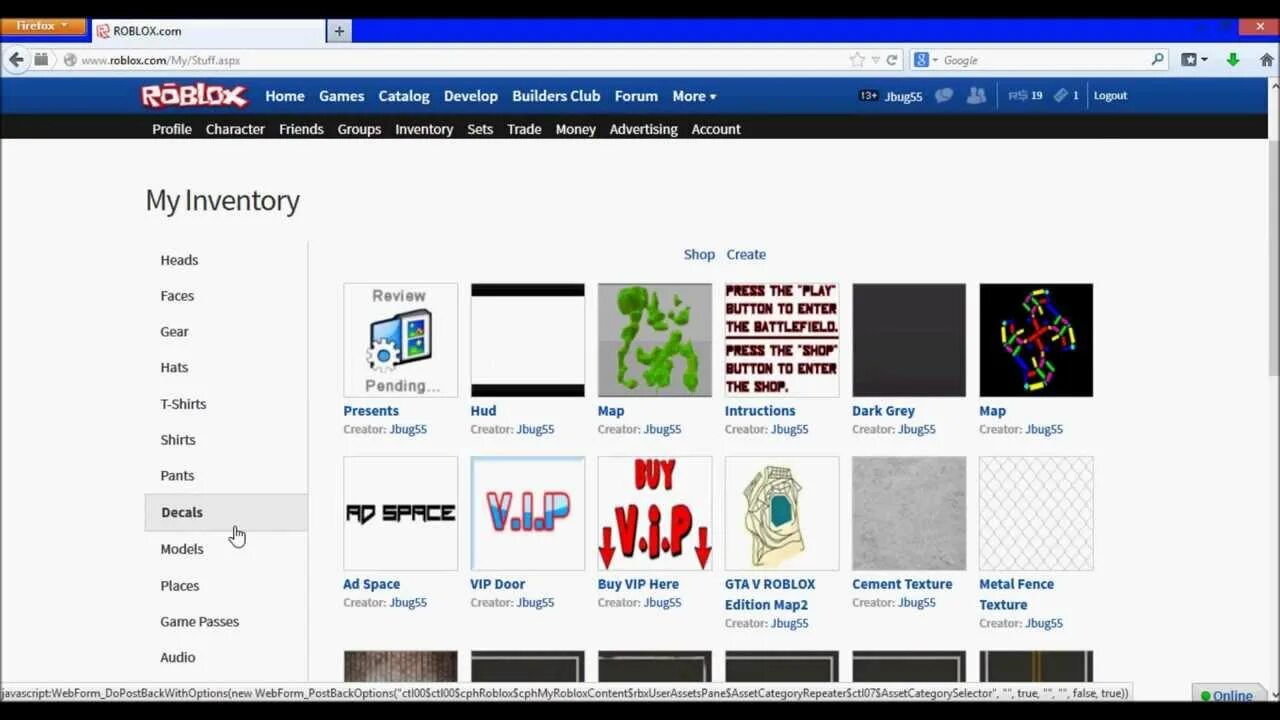Select the Shirts inventory category
1280x720 pixels.
pos(178,440)
